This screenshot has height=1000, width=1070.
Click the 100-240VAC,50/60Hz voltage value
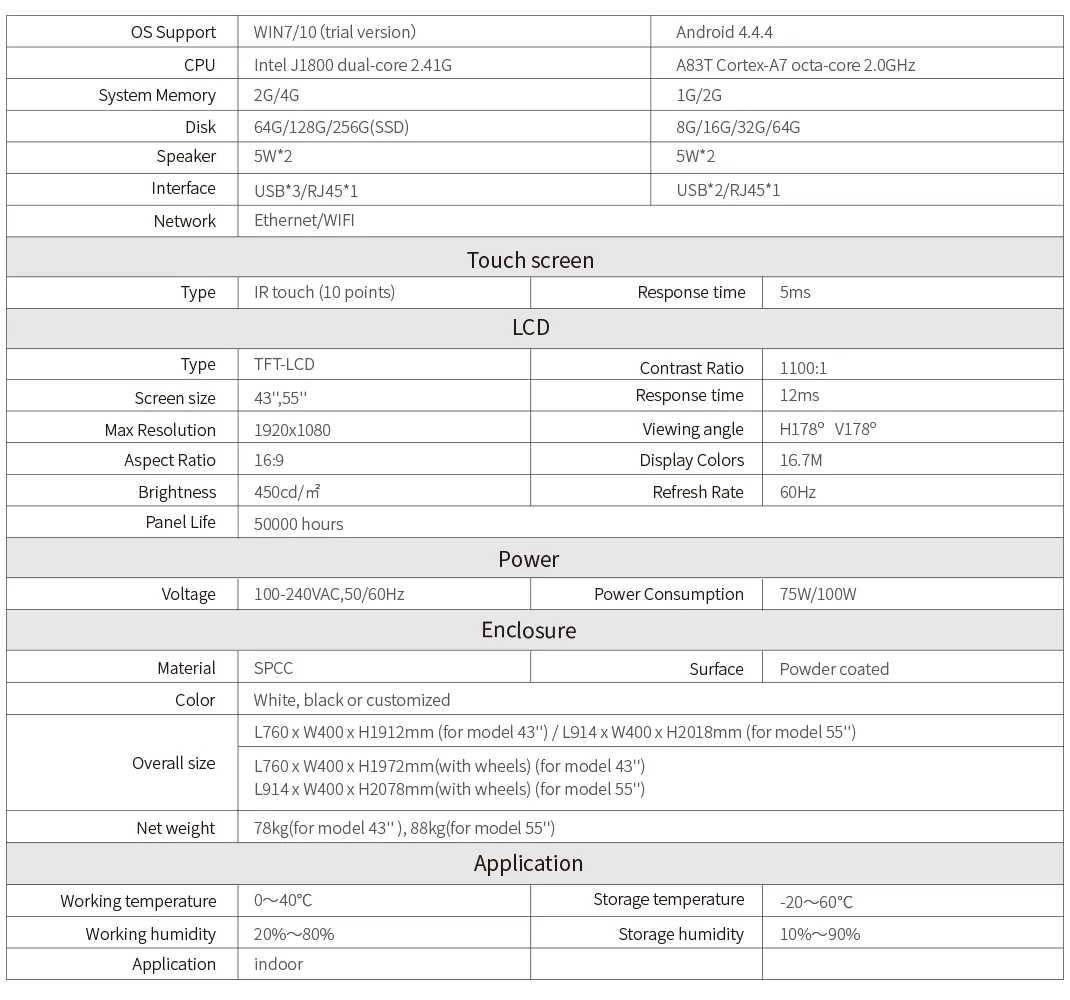329,594
